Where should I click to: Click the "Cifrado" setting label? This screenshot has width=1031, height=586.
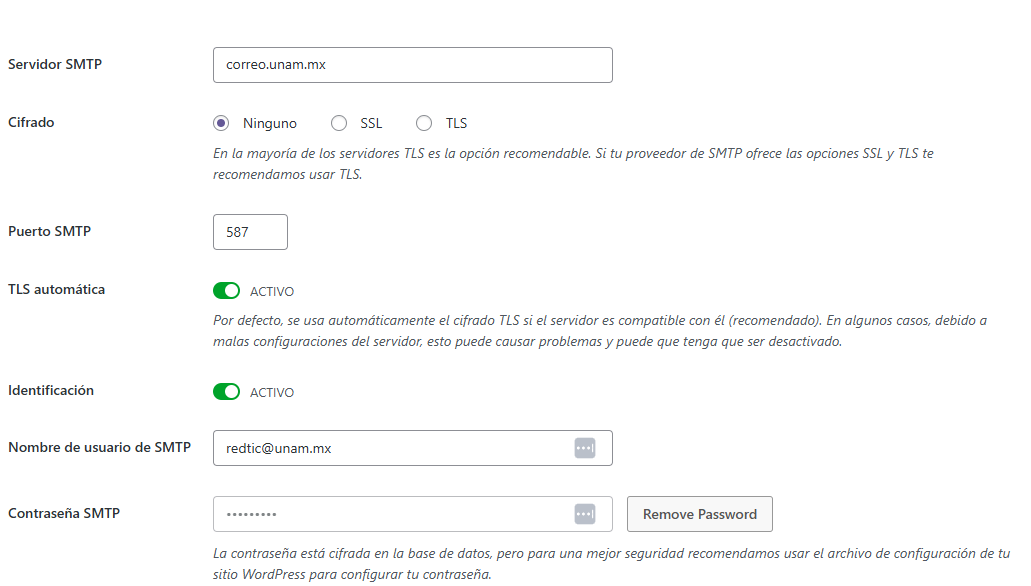31,123
